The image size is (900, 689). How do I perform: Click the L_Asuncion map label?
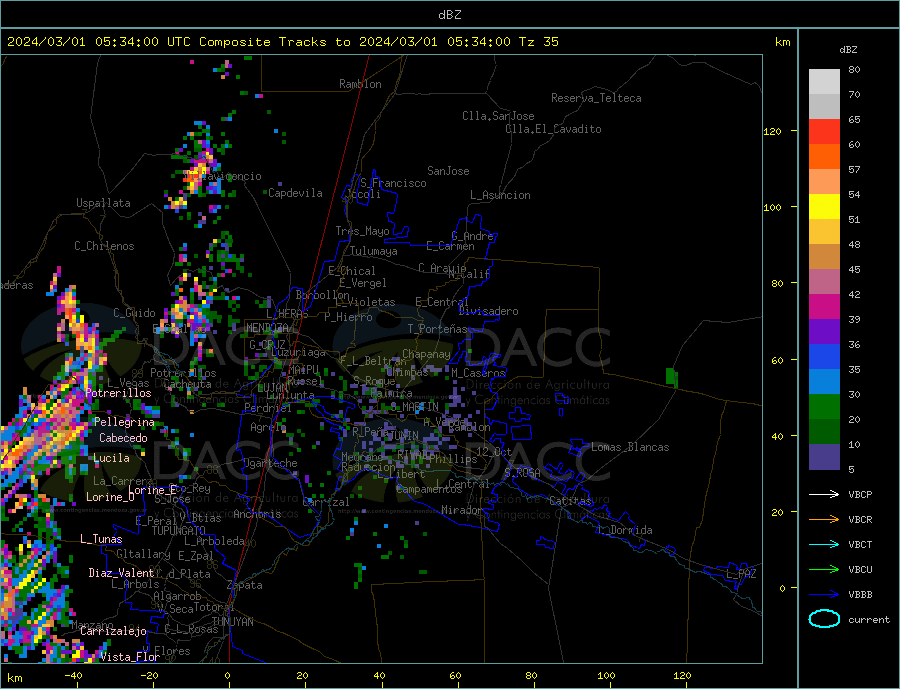tap(501, 195)
